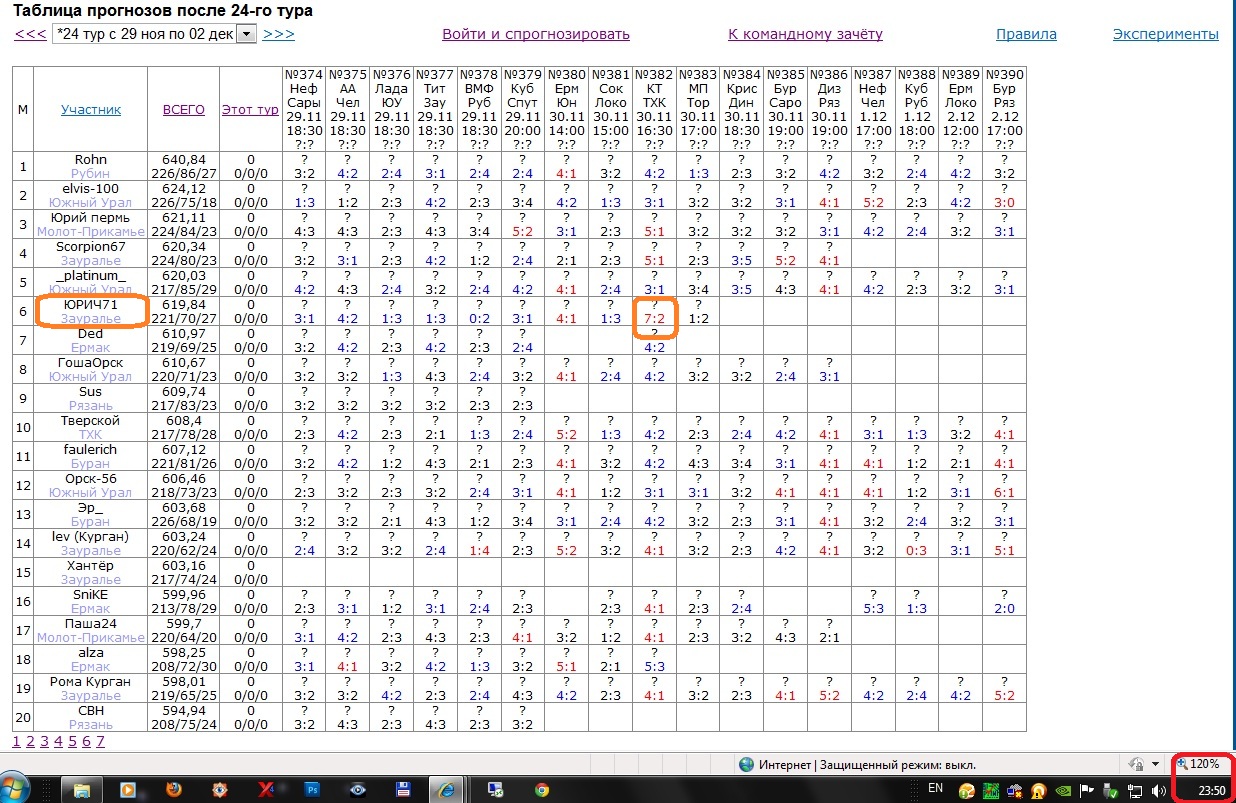Click the 'Войти и спрогнозировать' link

536,34
